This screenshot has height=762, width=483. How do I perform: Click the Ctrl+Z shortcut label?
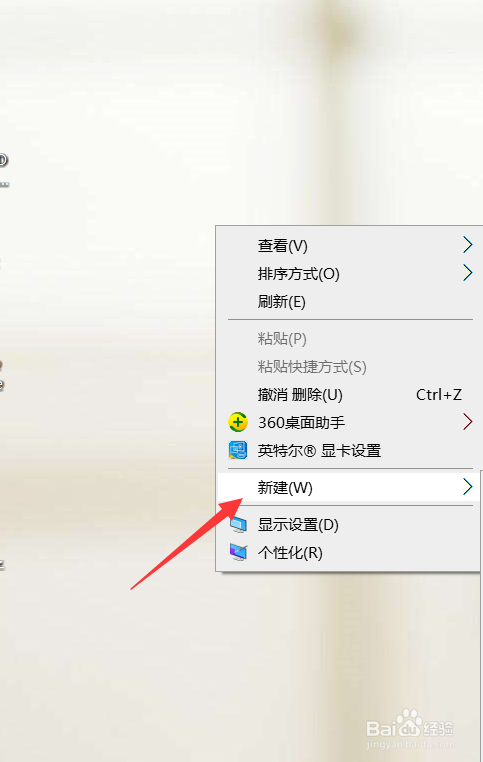coord(439,395)
